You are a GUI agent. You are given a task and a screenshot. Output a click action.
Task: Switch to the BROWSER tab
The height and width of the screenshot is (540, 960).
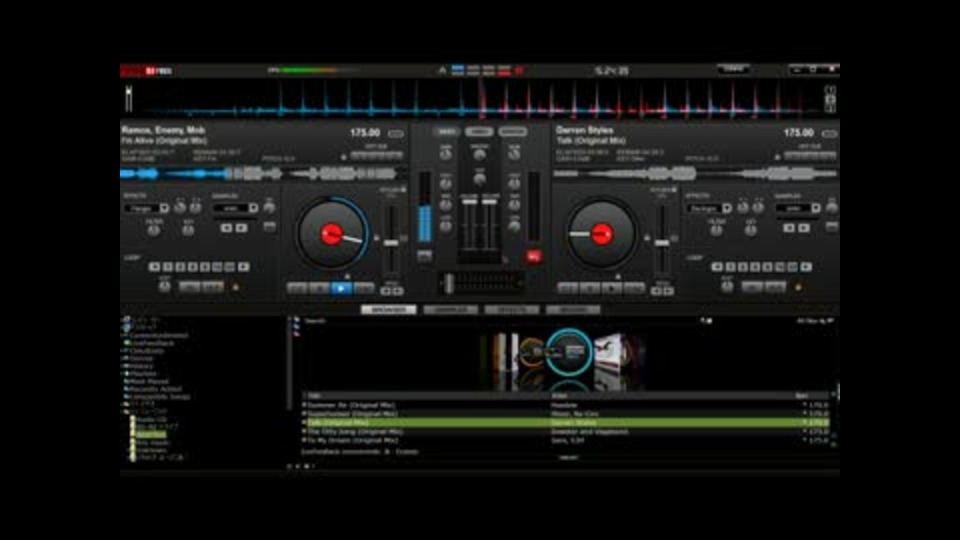pos(389,310)
